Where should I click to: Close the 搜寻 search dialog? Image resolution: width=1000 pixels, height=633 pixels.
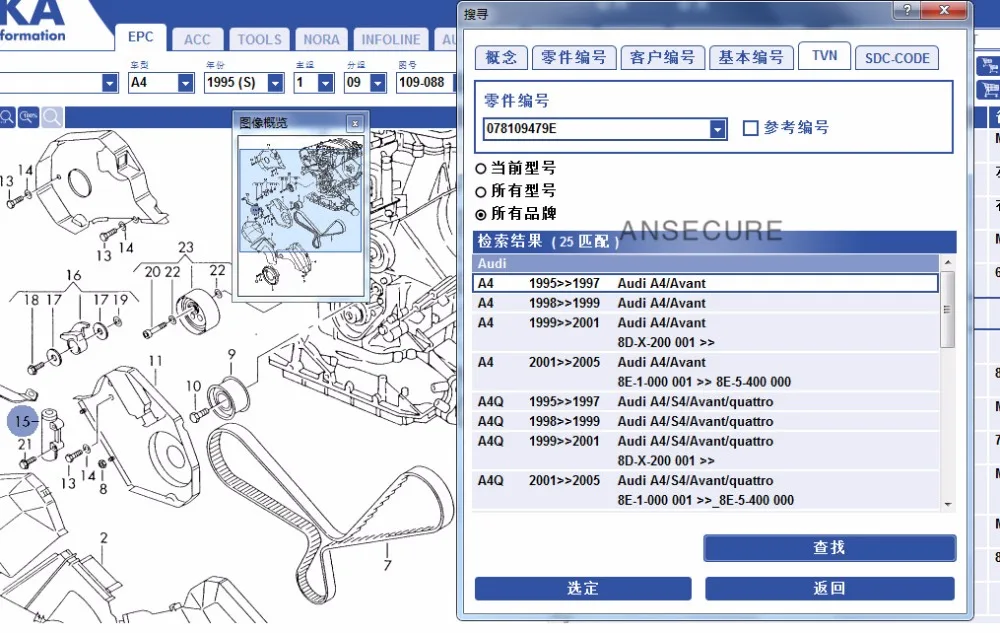(x=945, y=10)
